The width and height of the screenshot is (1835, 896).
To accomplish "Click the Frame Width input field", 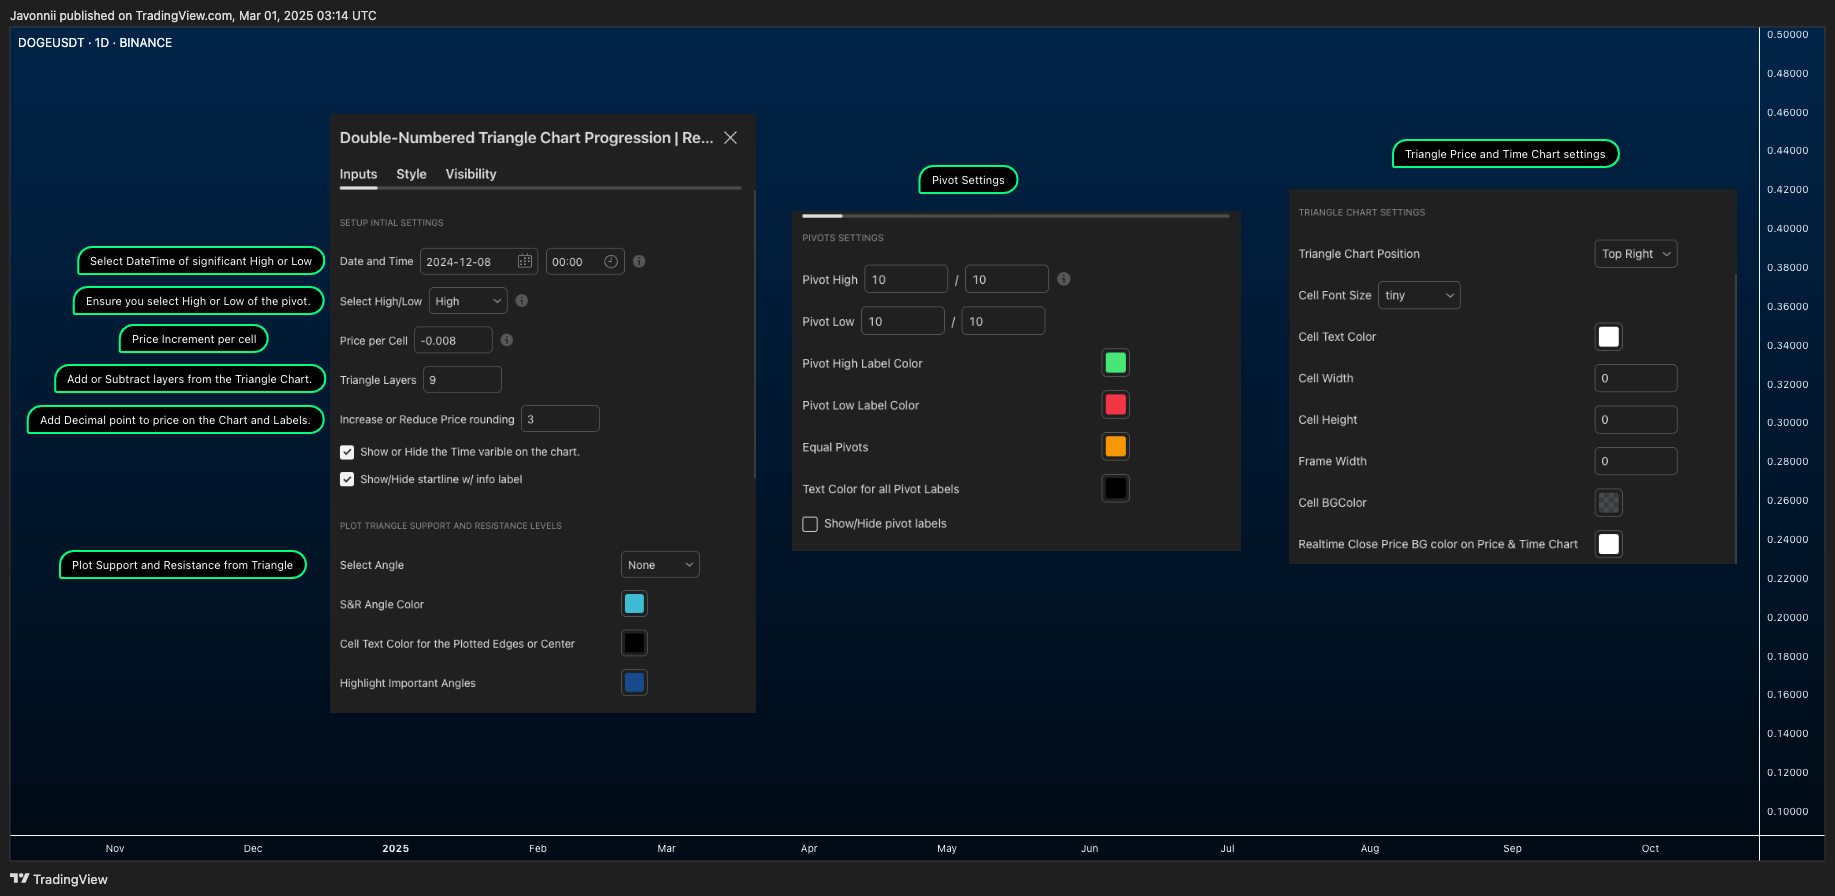I will click(x=1636, y=461).
